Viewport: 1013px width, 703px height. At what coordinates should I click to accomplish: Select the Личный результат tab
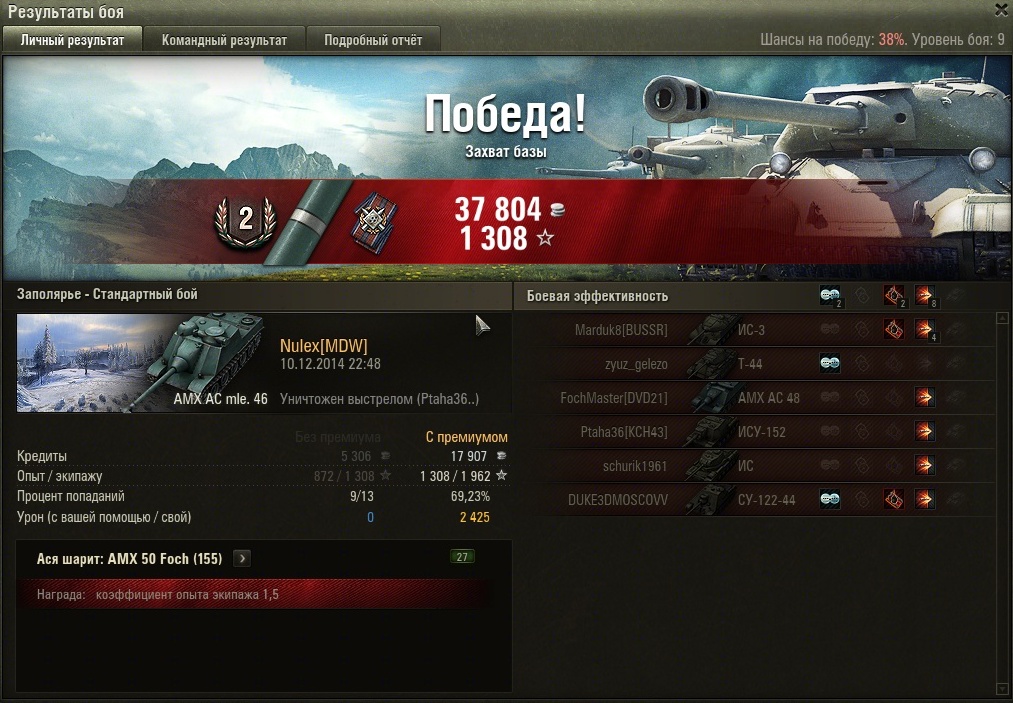(72, 39)
